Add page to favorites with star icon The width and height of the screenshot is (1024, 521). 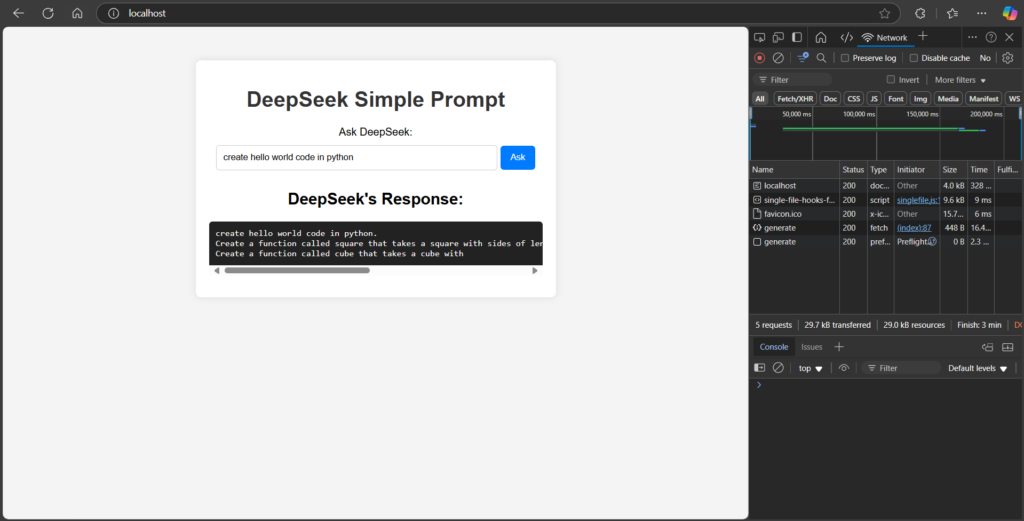884,13
